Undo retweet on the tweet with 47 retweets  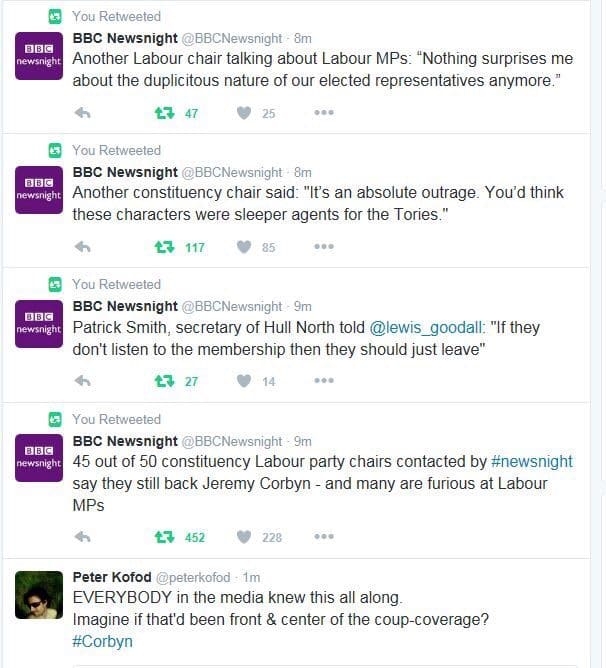164,113
